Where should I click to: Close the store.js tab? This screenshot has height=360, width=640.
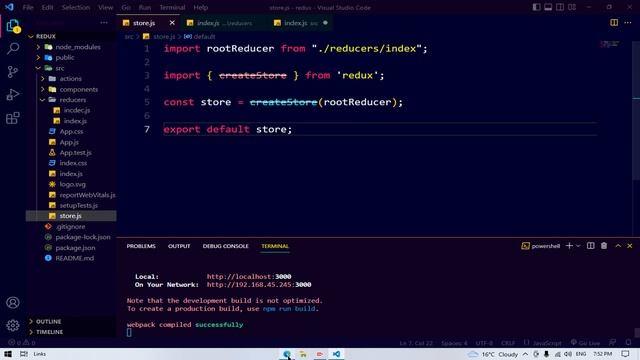[x=172, y=23]
